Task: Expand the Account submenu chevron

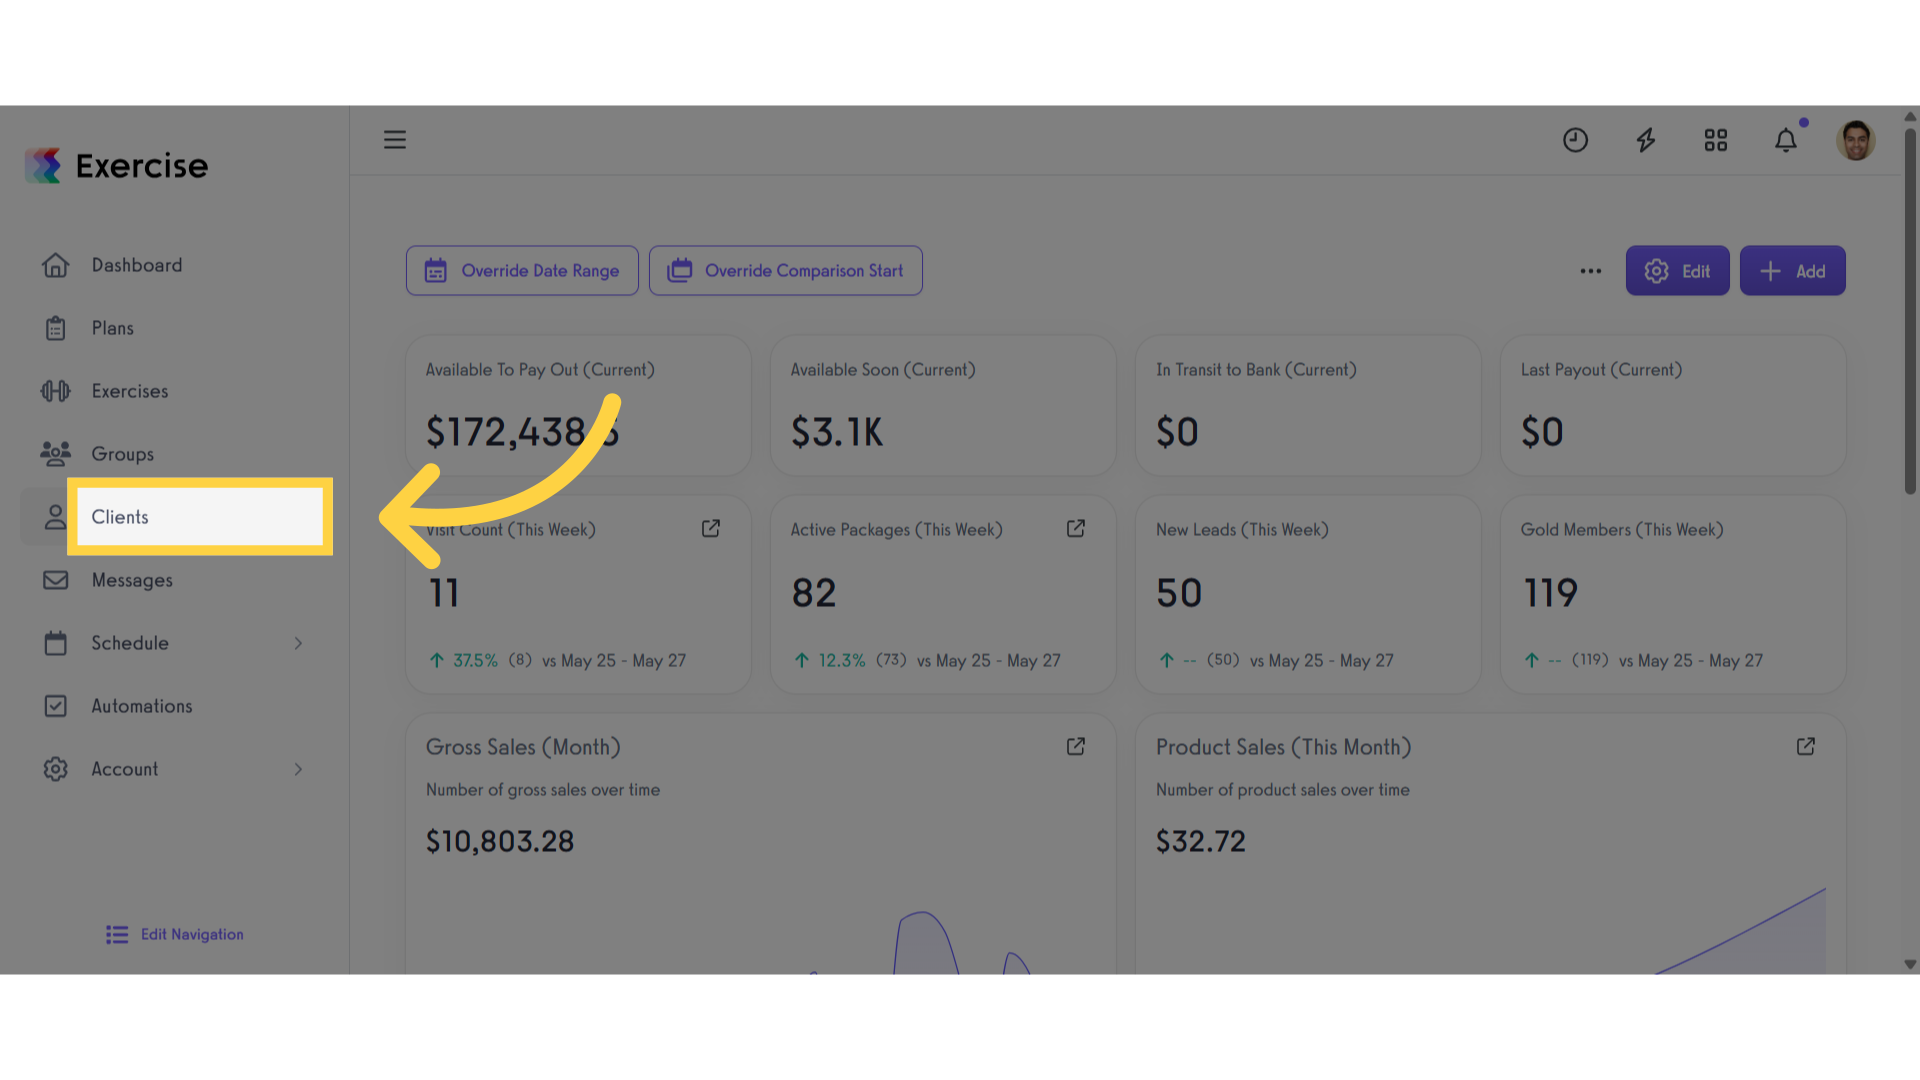Action: 298,769
